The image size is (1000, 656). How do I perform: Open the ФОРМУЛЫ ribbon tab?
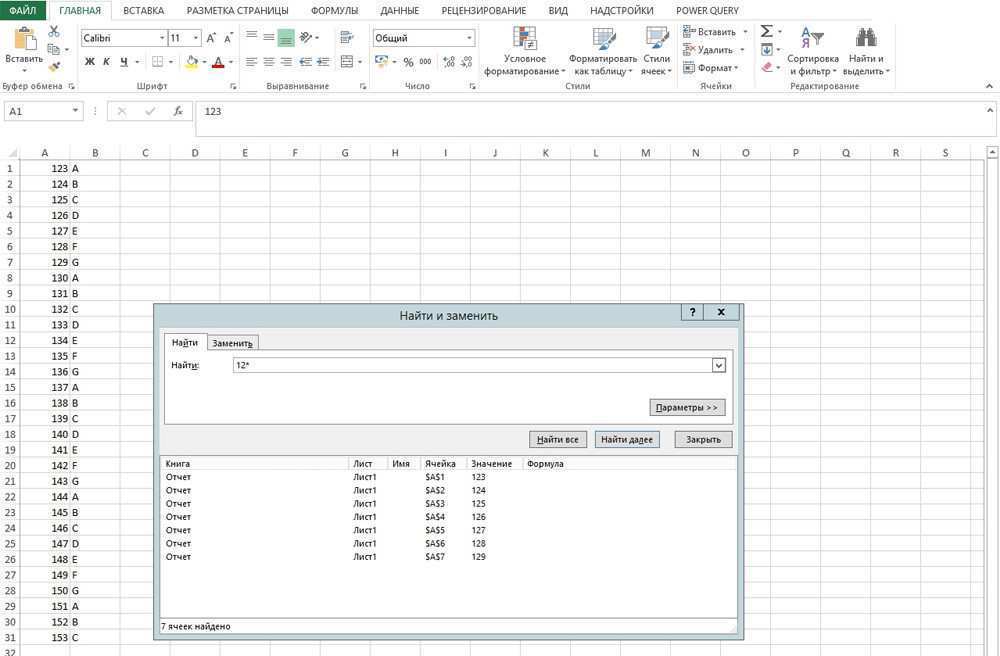(334, 10)
